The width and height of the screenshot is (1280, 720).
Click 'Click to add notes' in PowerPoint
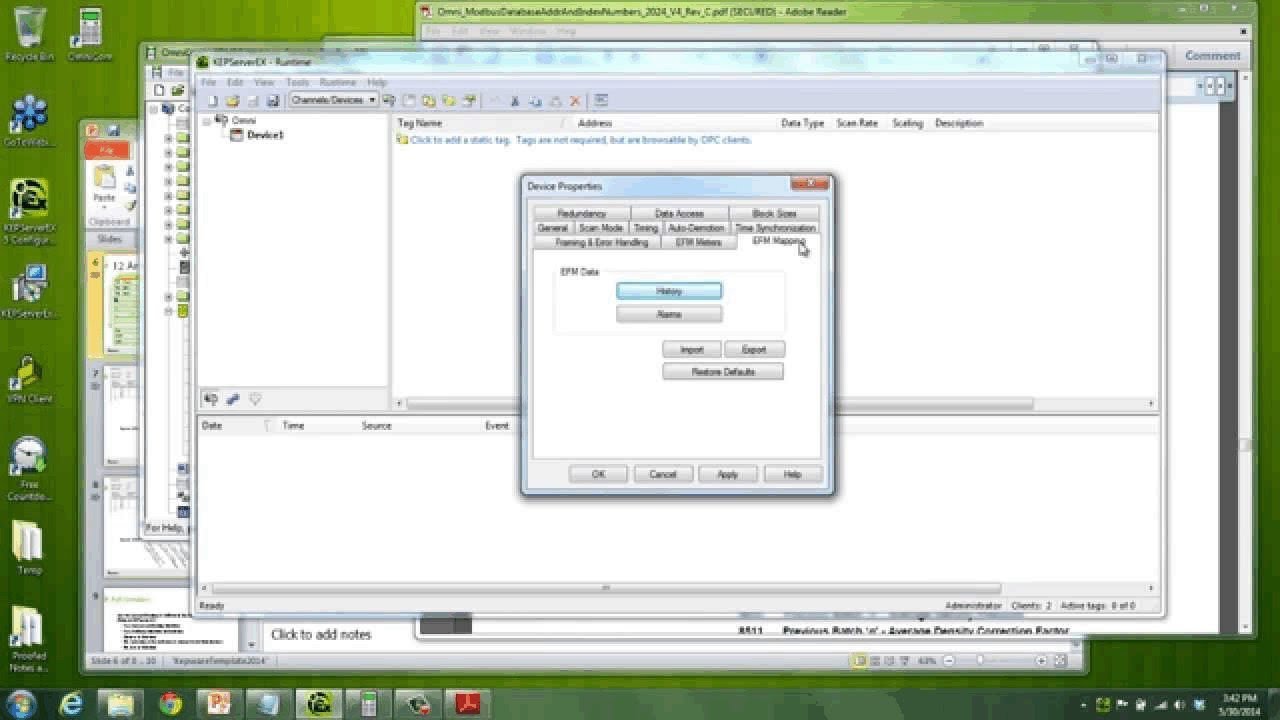coord(321,634)
